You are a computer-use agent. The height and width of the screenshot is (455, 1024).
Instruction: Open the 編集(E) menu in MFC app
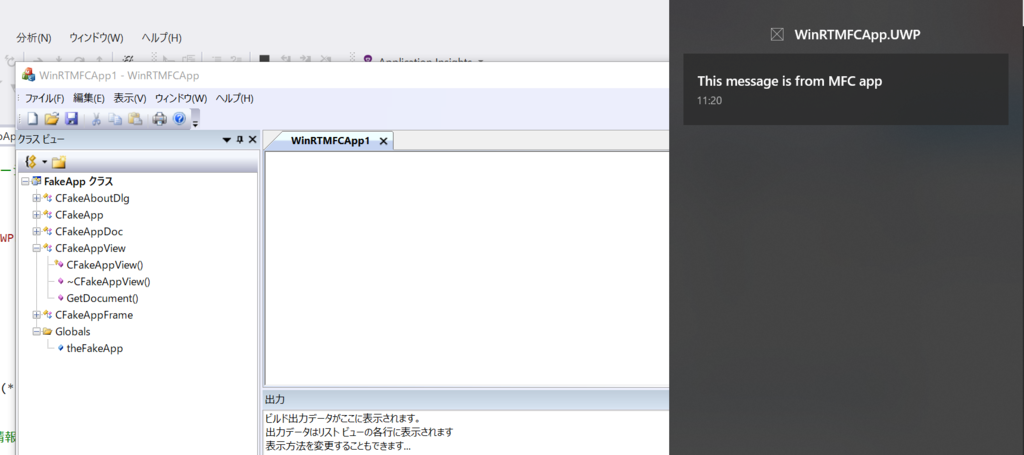tap(89, 99)
